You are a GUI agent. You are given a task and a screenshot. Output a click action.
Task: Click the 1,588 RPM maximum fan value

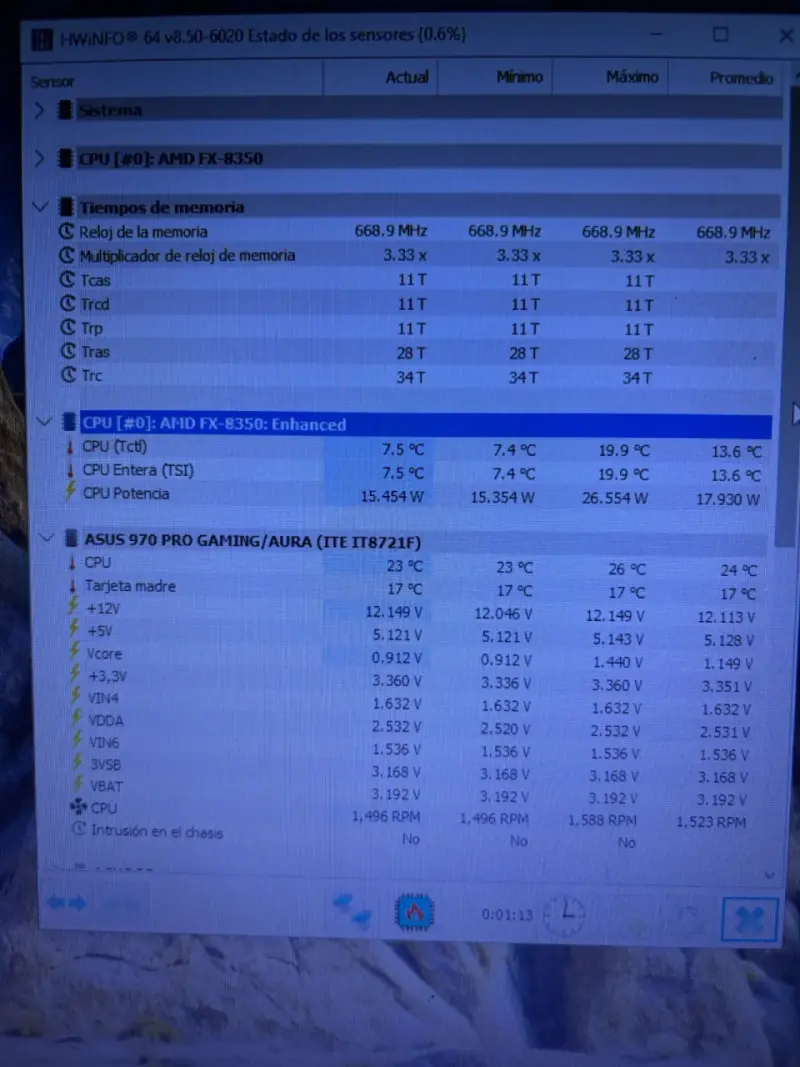(602, 820)
